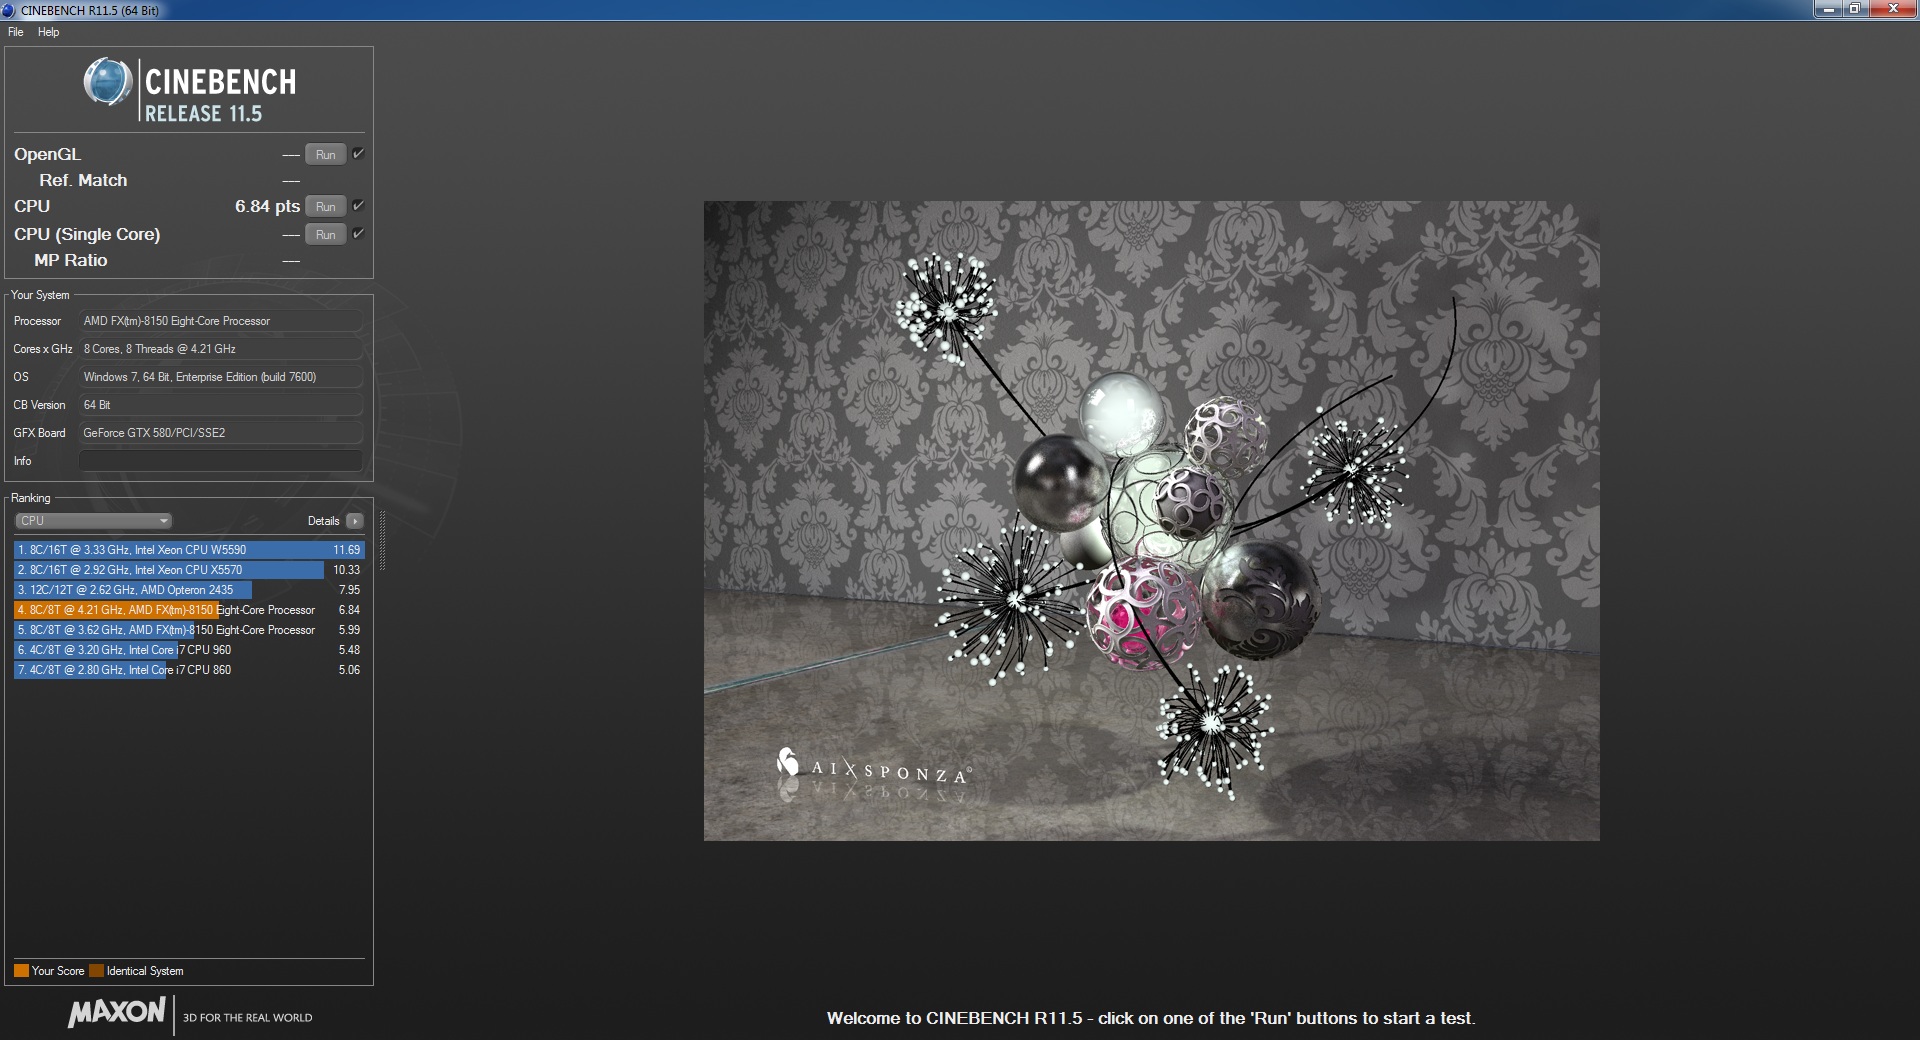This screenshot has width=1920, height=1040.
Task: Click the GFX Board GeForce GTX 580 field
Action: (x=220, y=433)
